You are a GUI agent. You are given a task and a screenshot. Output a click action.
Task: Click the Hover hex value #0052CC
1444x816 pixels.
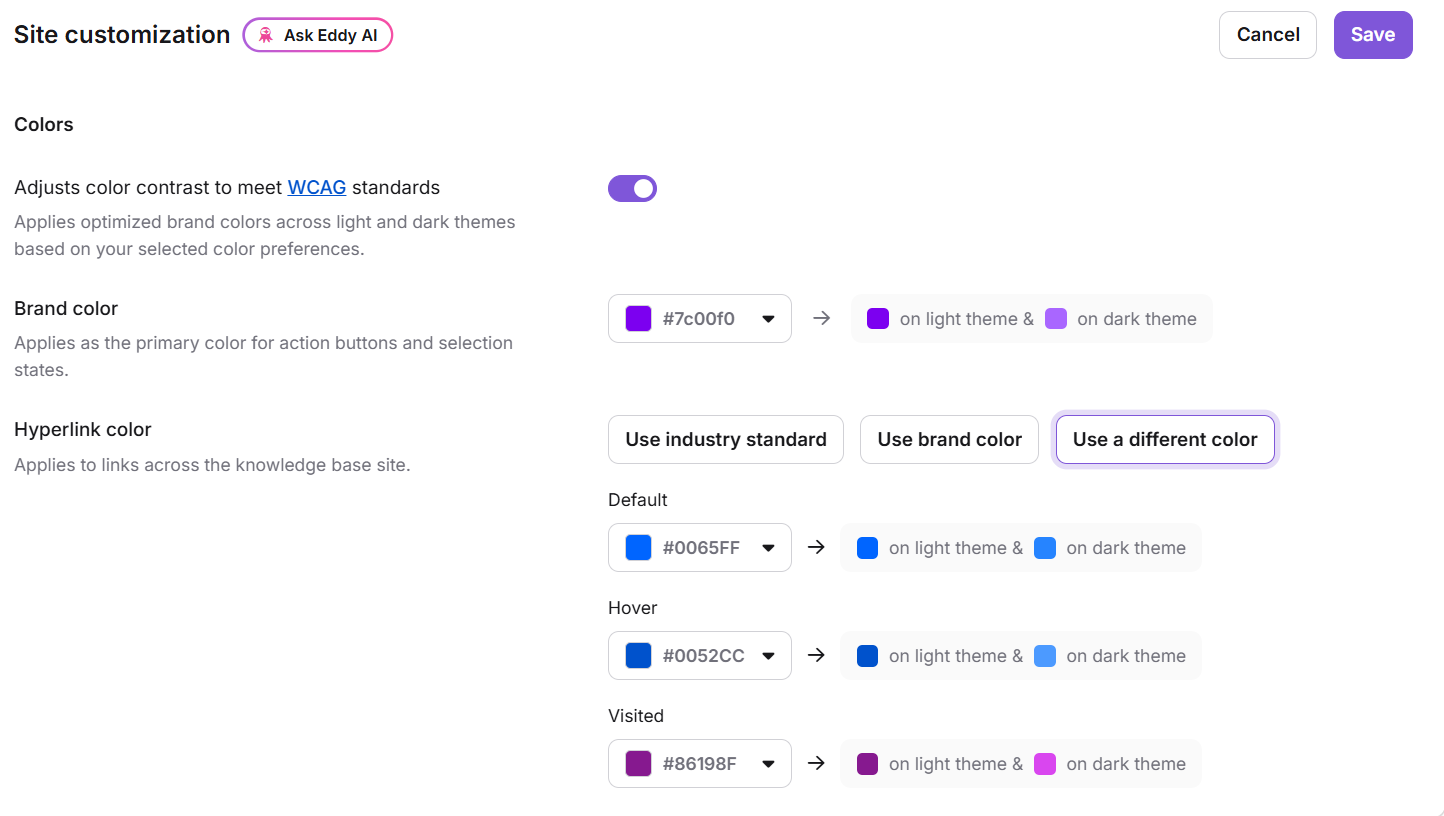tap(704, 656)
